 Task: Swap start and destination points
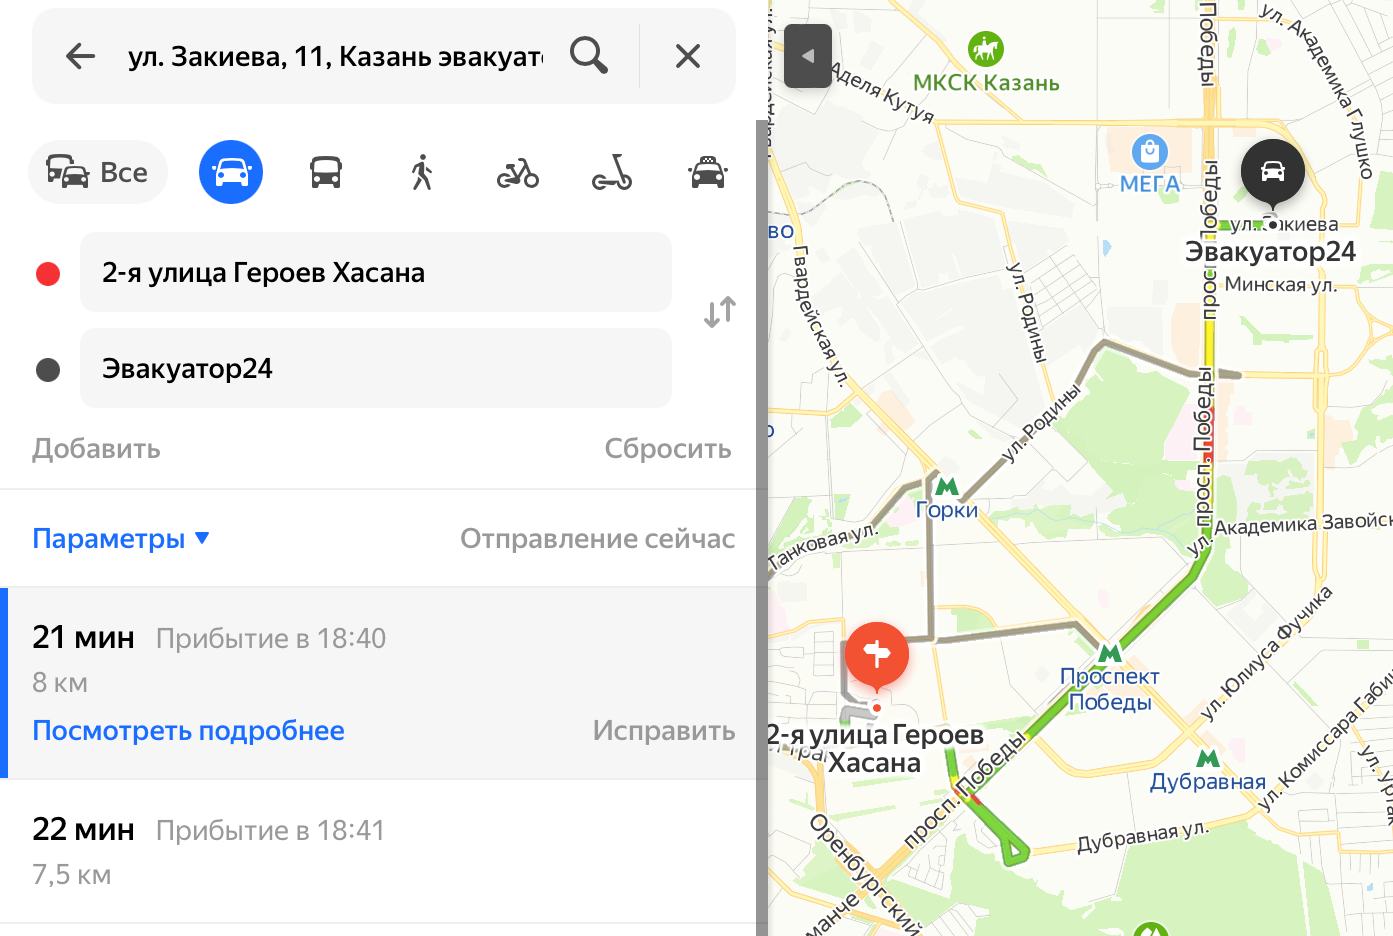coord(720,312)
